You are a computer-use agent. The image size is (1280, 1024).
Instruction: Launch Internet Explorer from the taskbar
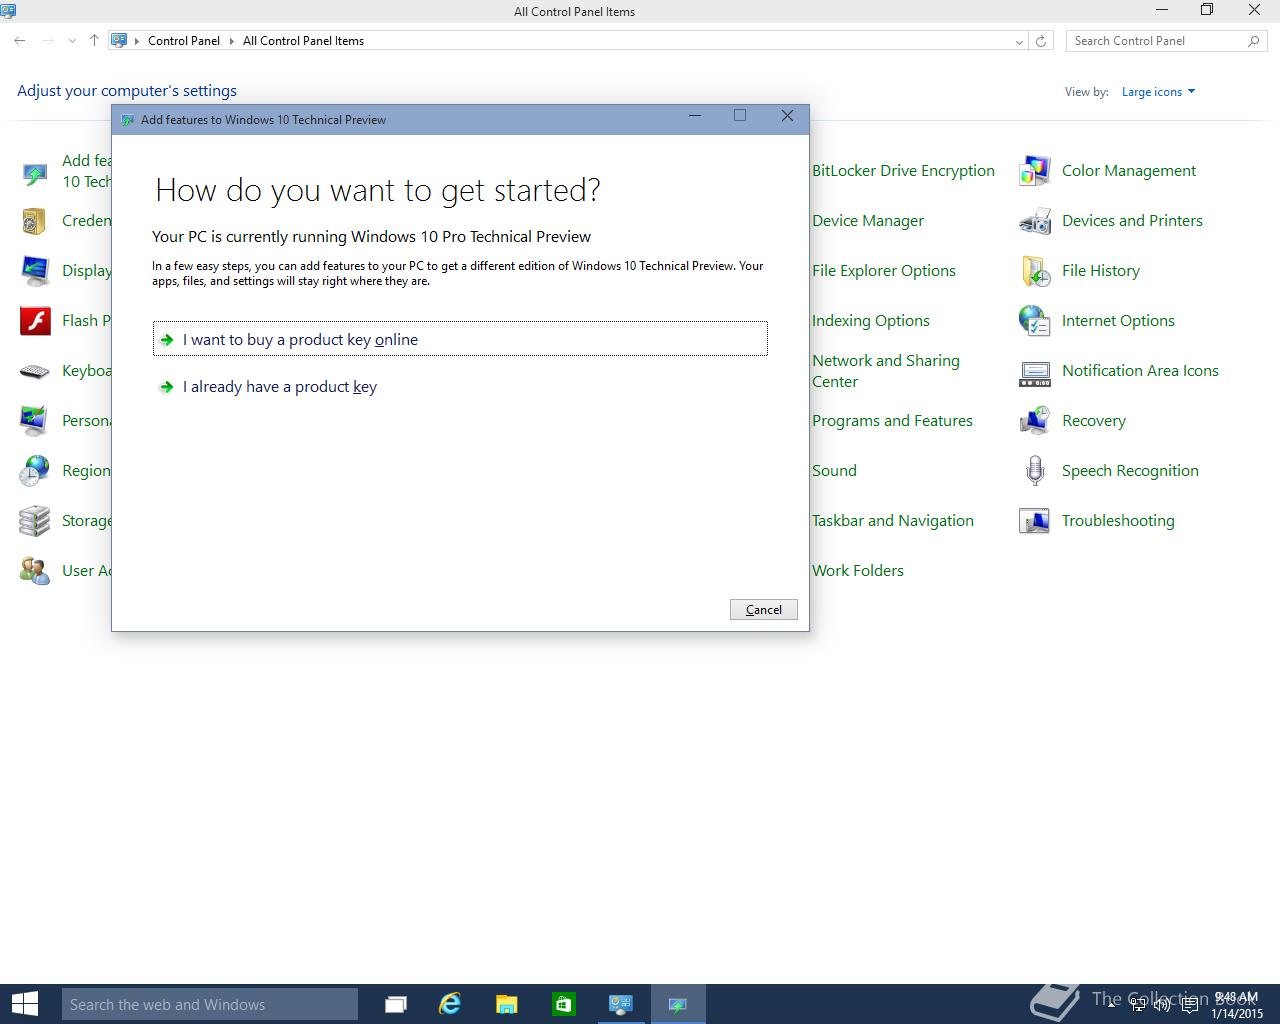coord(450,1004)
